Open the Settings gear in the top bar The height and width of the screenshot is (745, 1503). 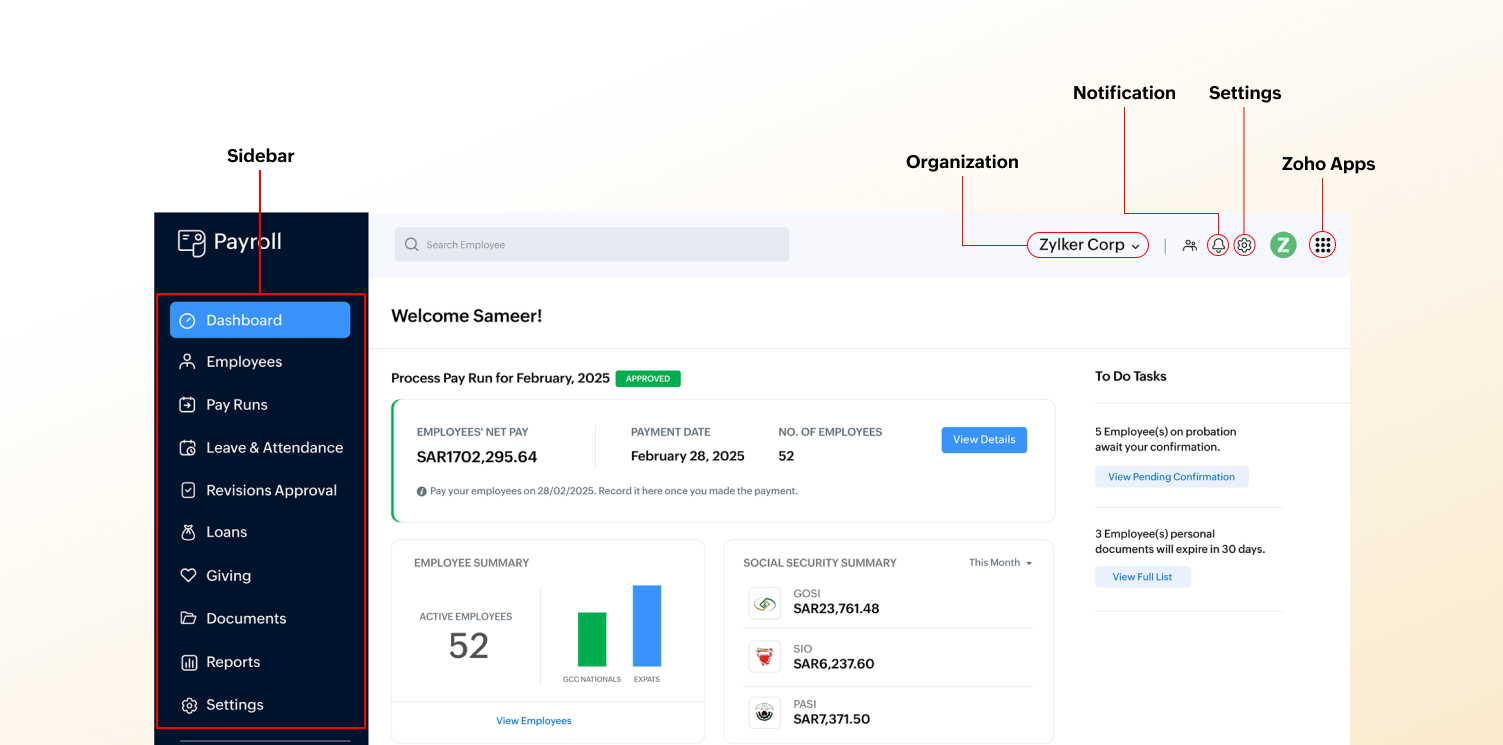click(1244, 244)
